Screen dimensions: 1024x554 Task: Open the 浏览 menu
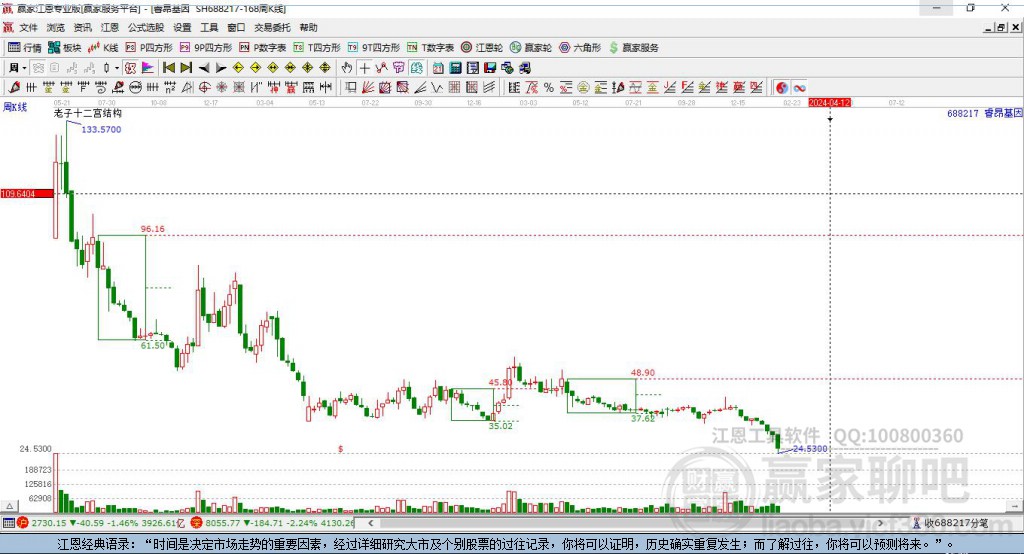pyautogui.click(x=56, y=27)
